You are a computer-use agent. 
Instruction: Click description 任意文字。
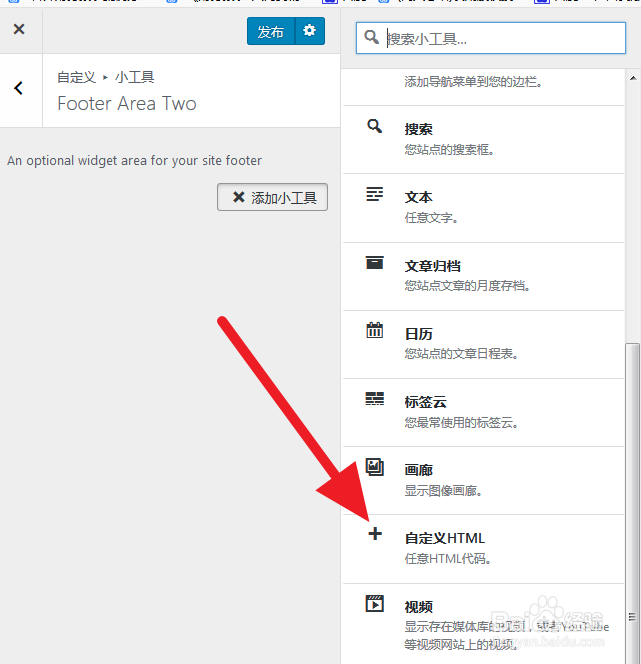click(431, 218)
